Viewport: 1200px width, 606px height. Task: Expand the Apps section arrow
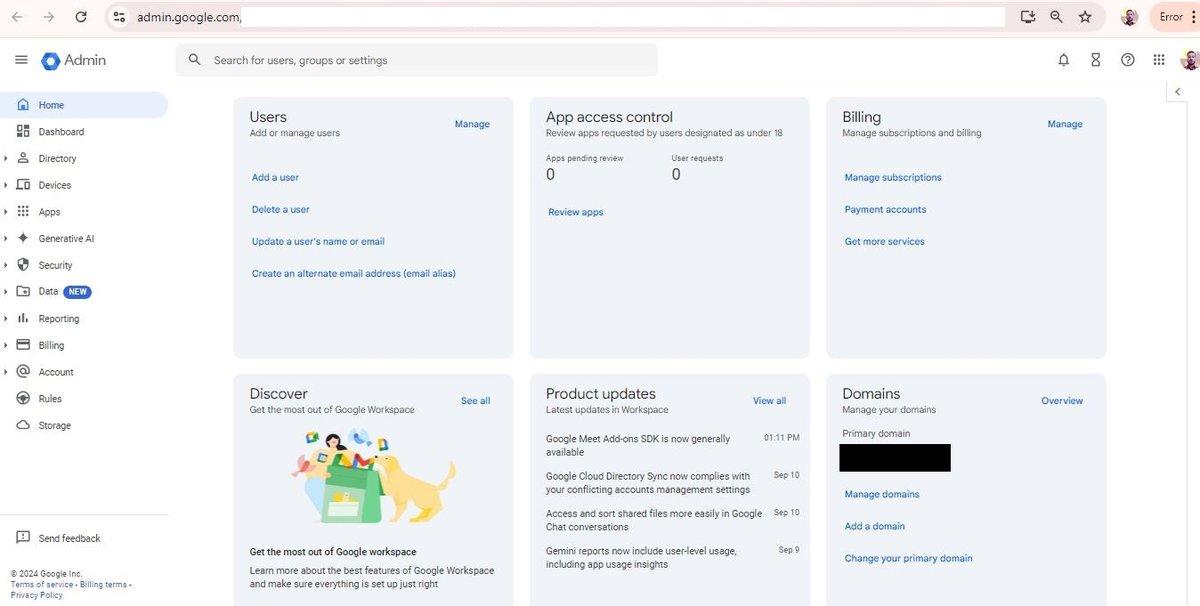(x=6, y=212)
